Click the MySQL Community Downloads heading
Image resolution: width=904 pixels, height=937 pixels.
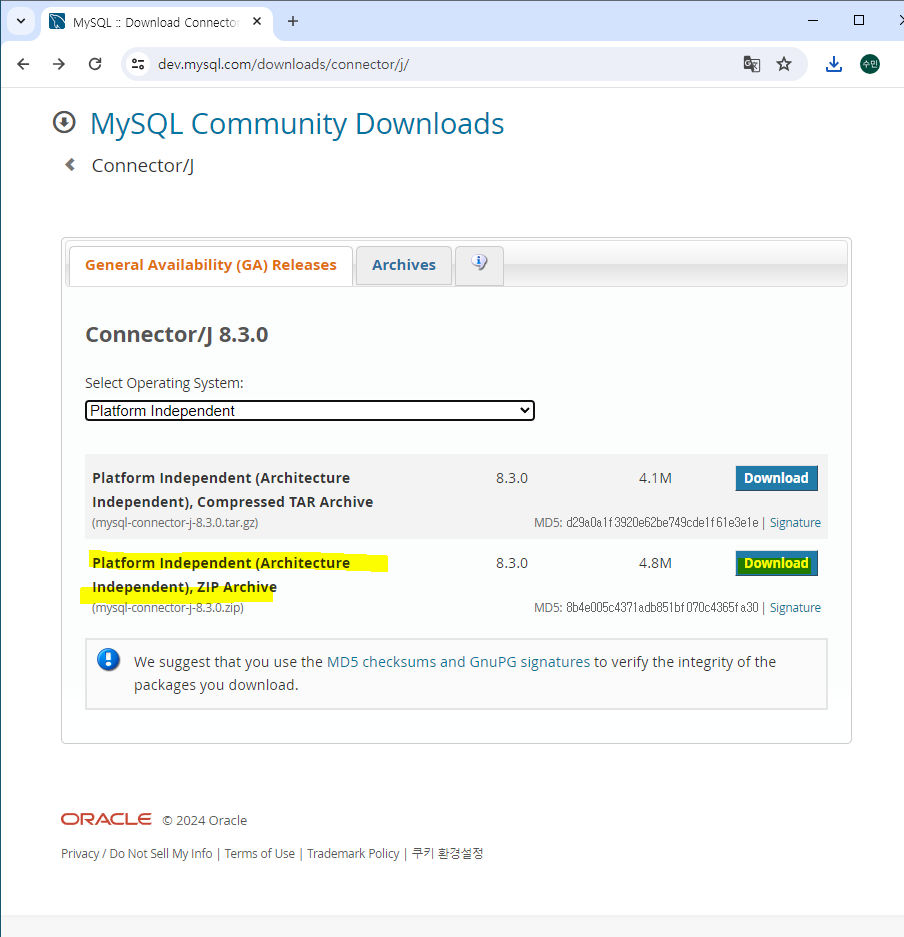[297, 124]
